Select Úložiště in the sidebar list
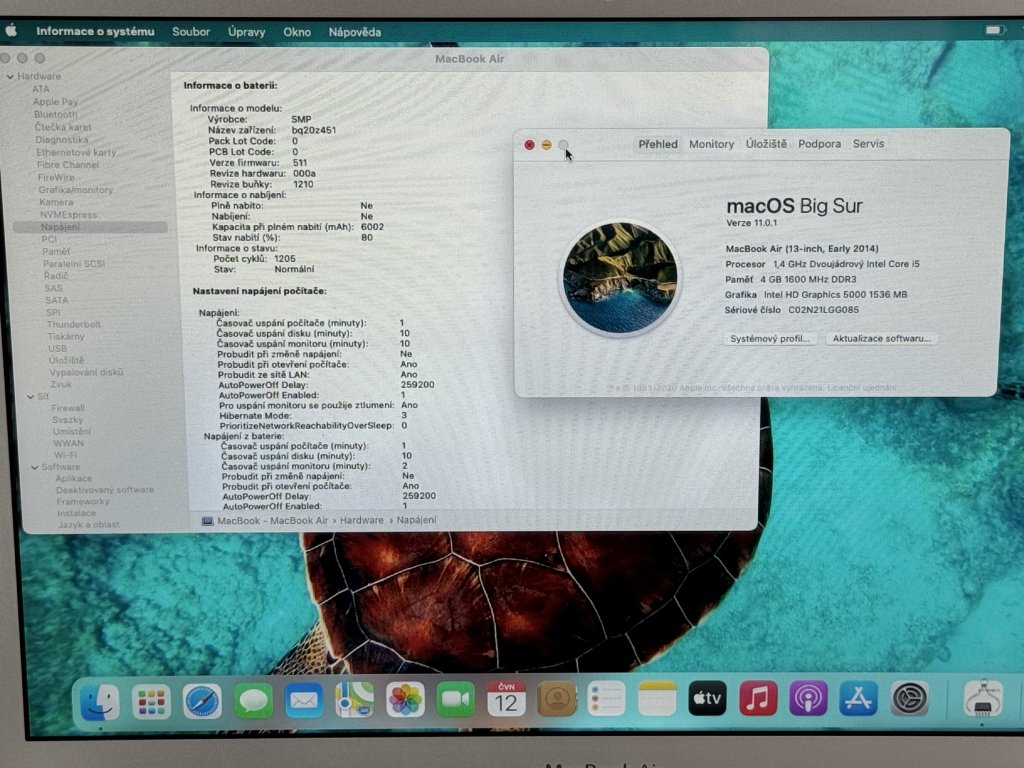Image resolution: width=1024 pixels, height=768 pixels. [65, 360]
